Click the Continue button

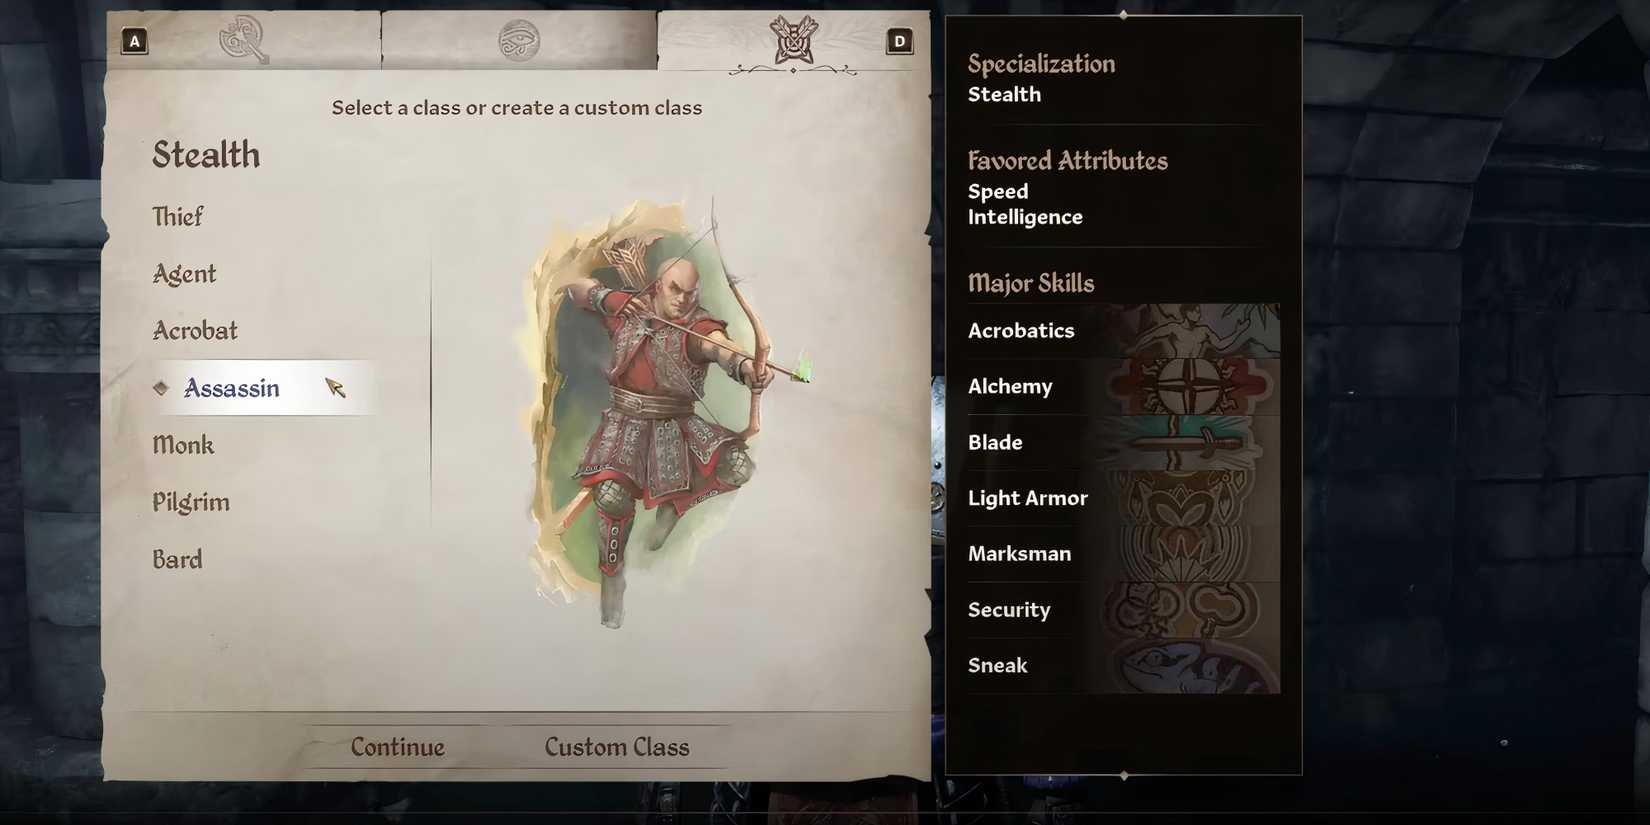[397, 747]
